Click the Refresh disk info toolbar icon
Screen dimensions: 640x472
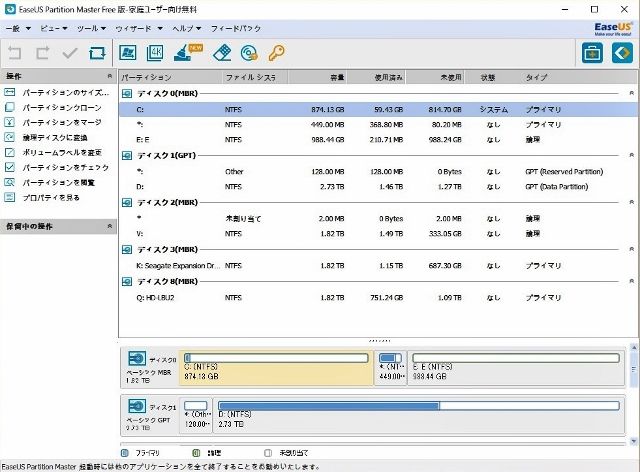(97, 53)
